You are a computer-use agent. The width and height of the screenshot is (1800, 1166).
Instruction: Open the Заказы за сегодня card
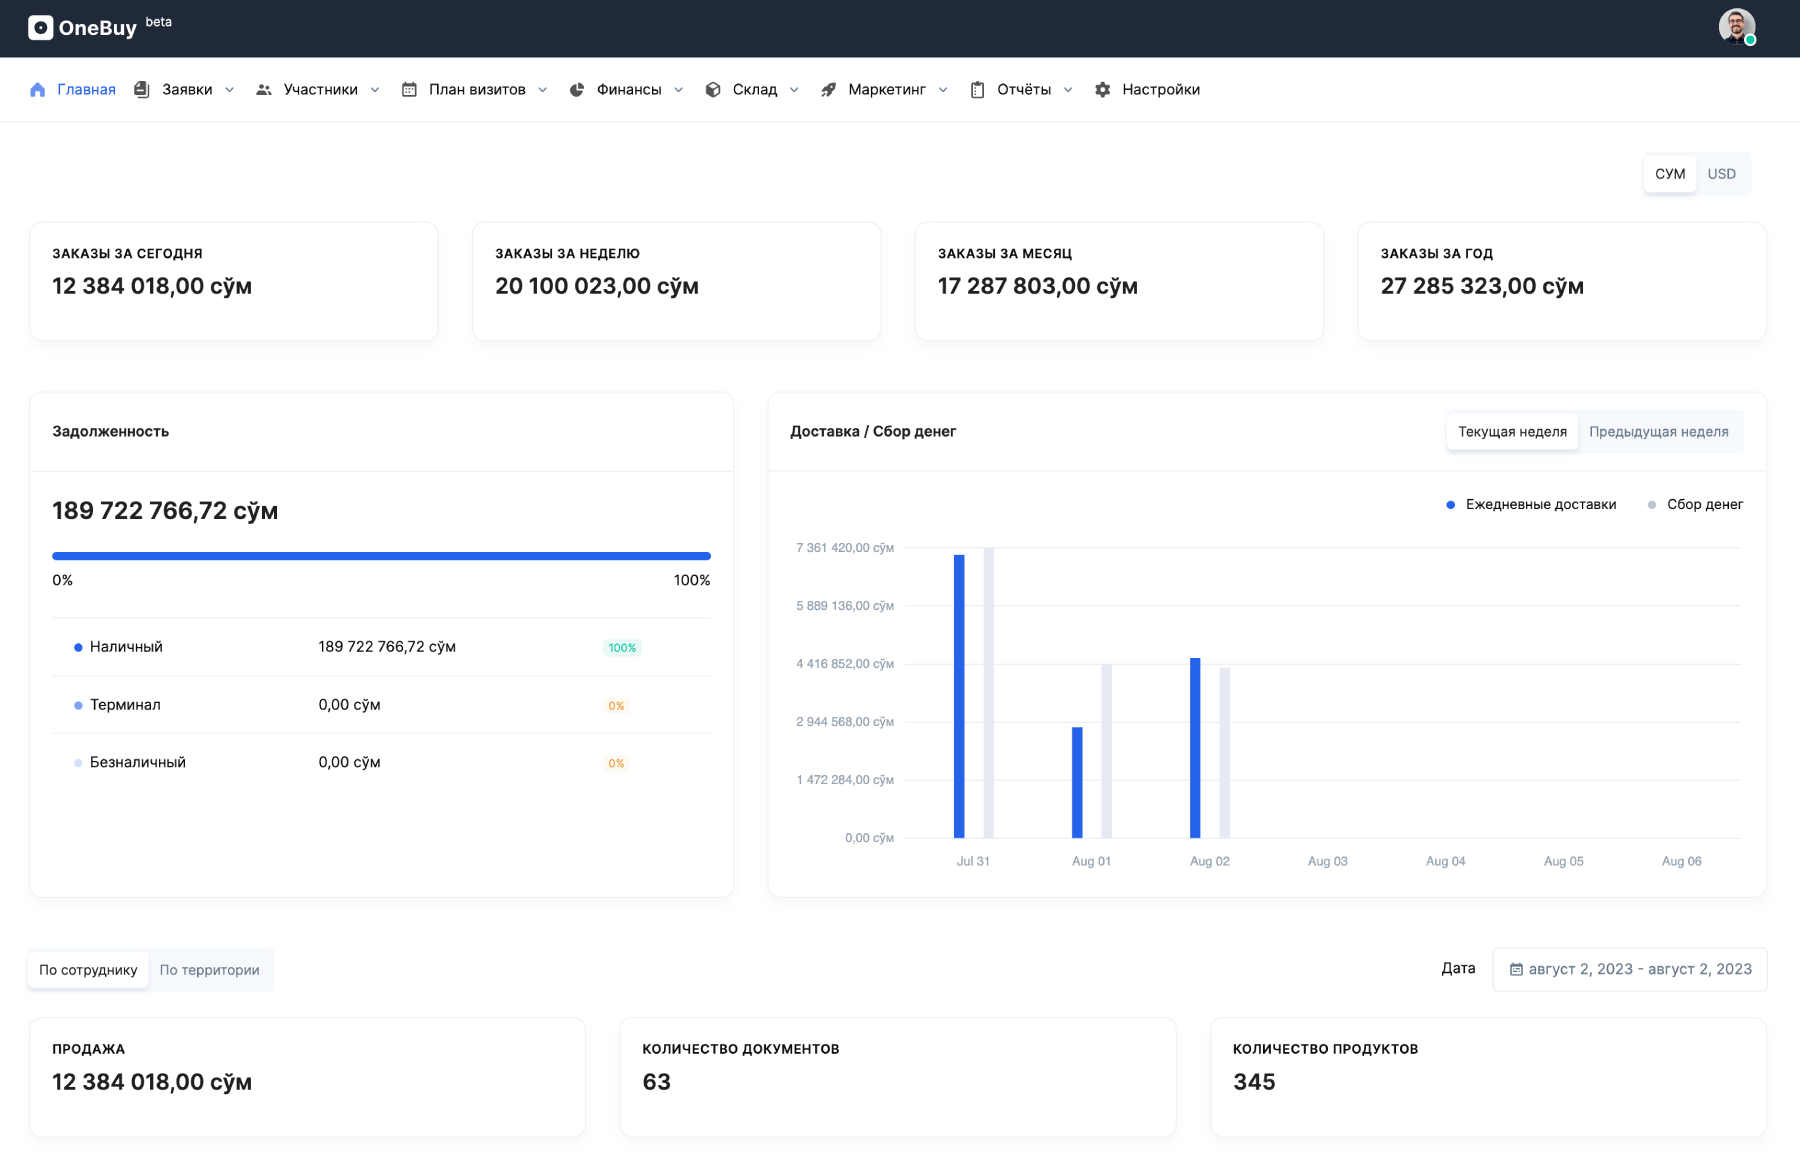234,281
